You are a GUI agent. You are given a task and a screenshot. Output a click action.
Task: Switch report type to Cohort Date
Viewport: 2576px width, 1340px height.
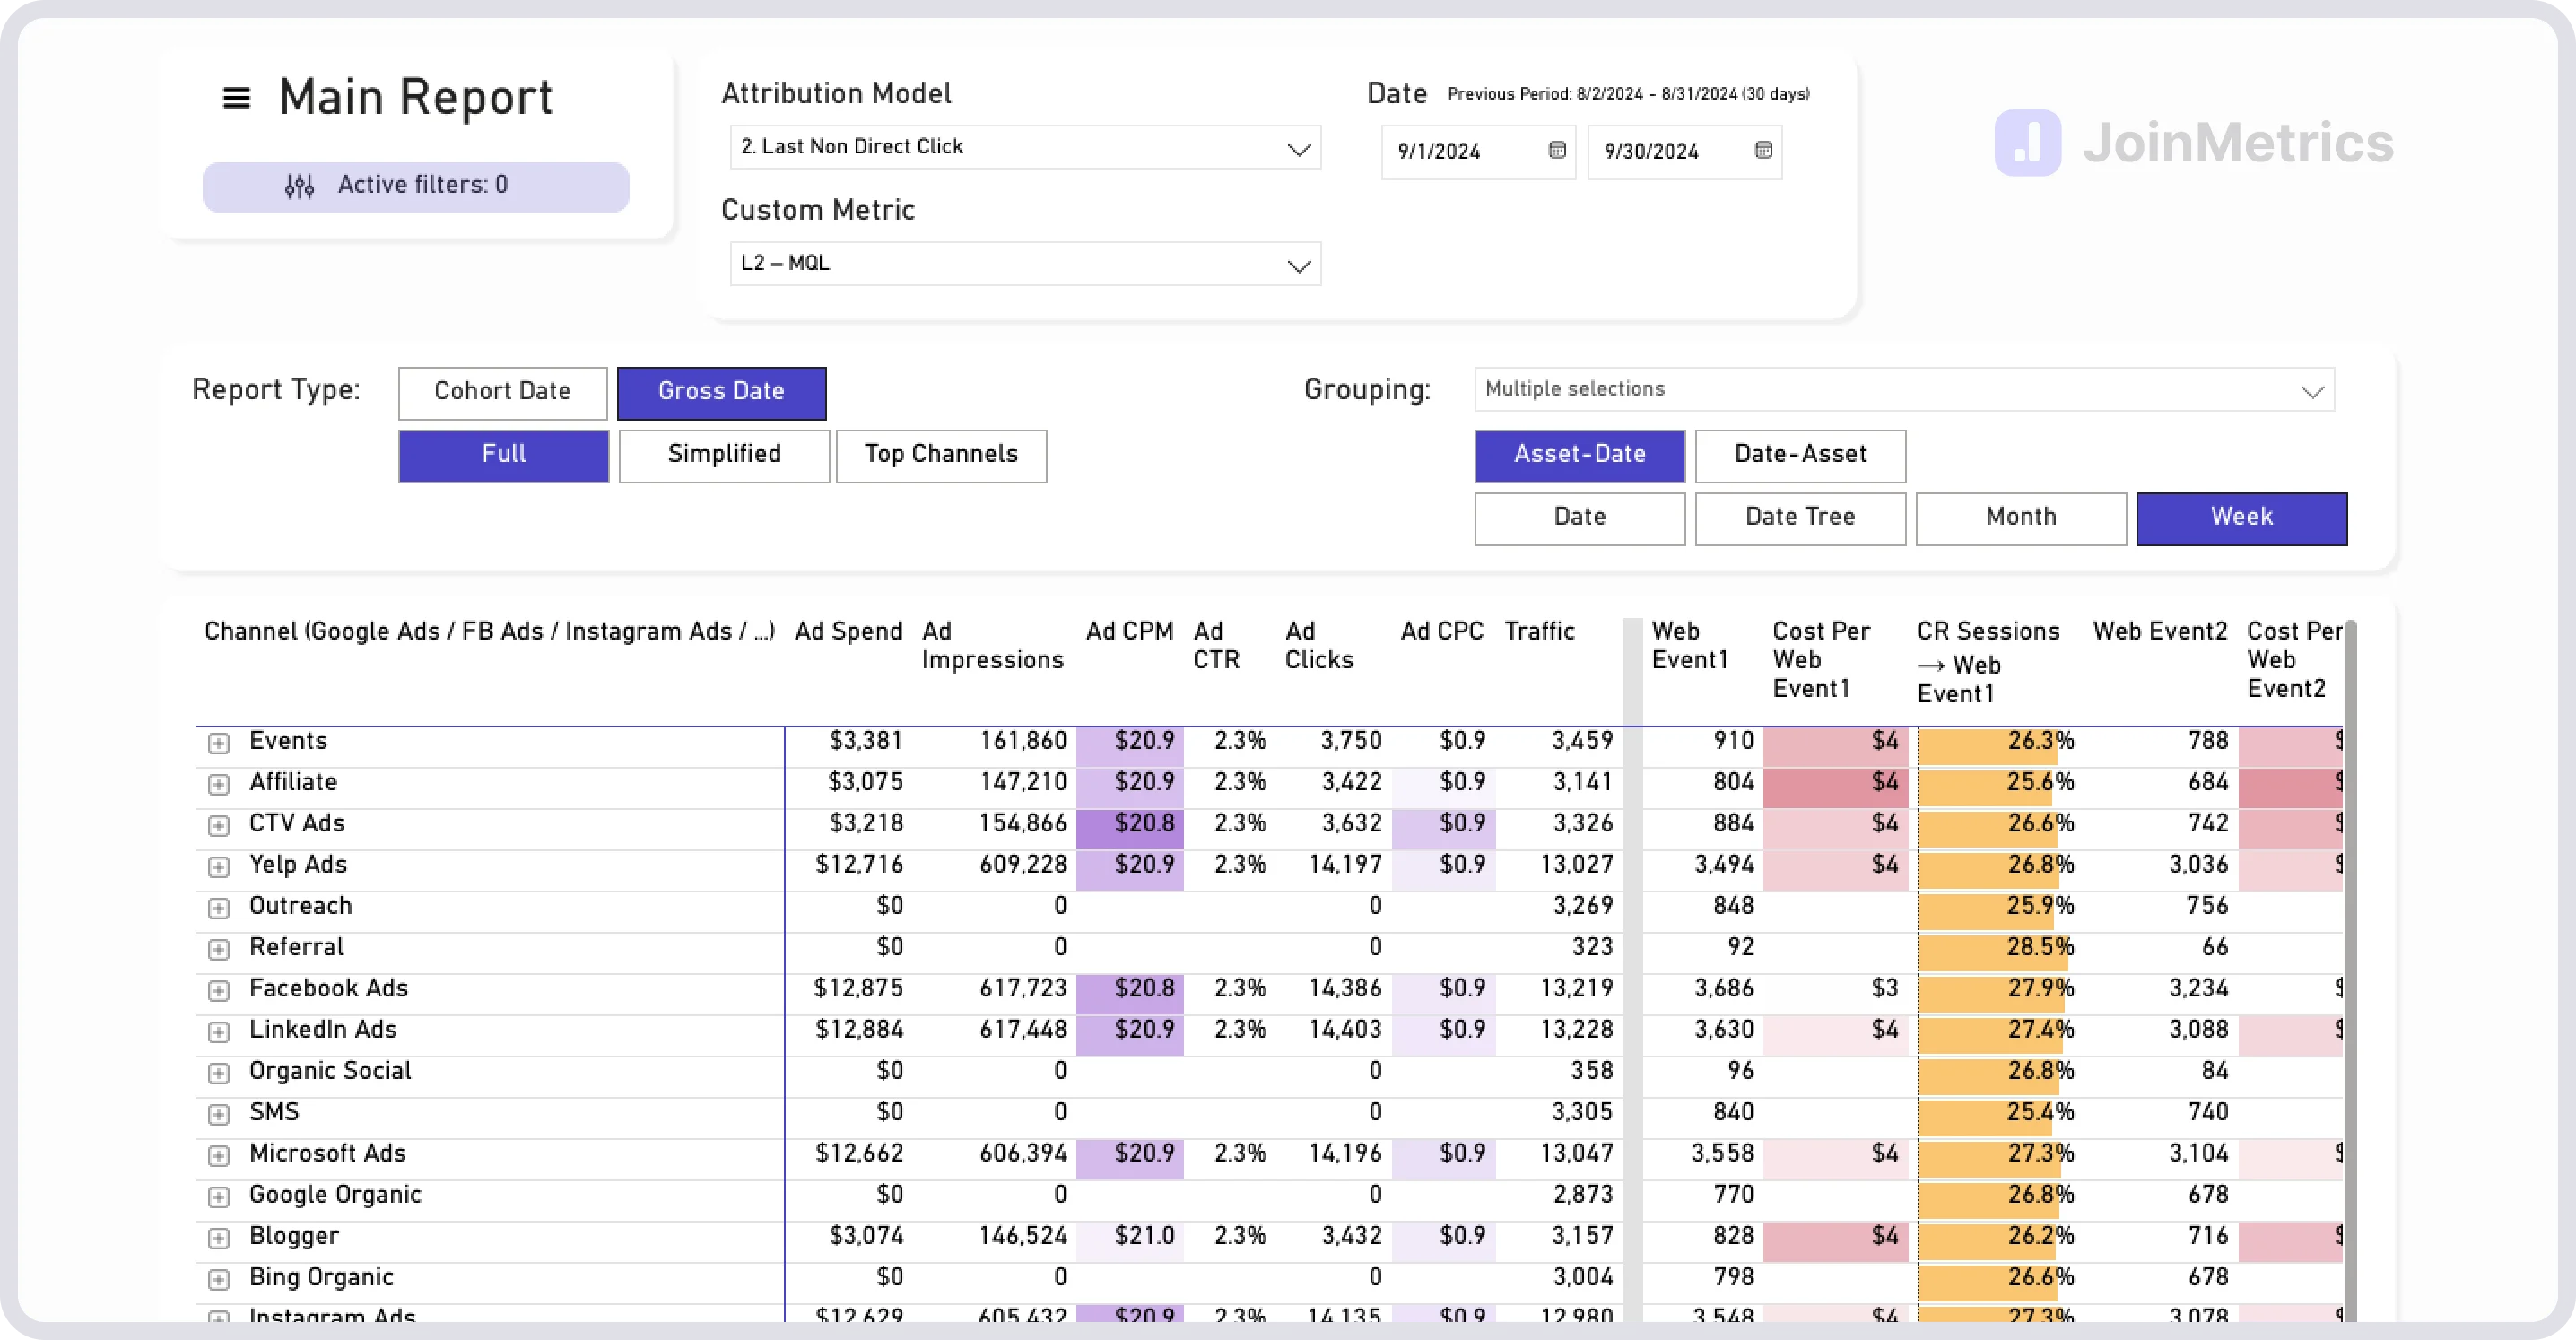coord(502,392)
